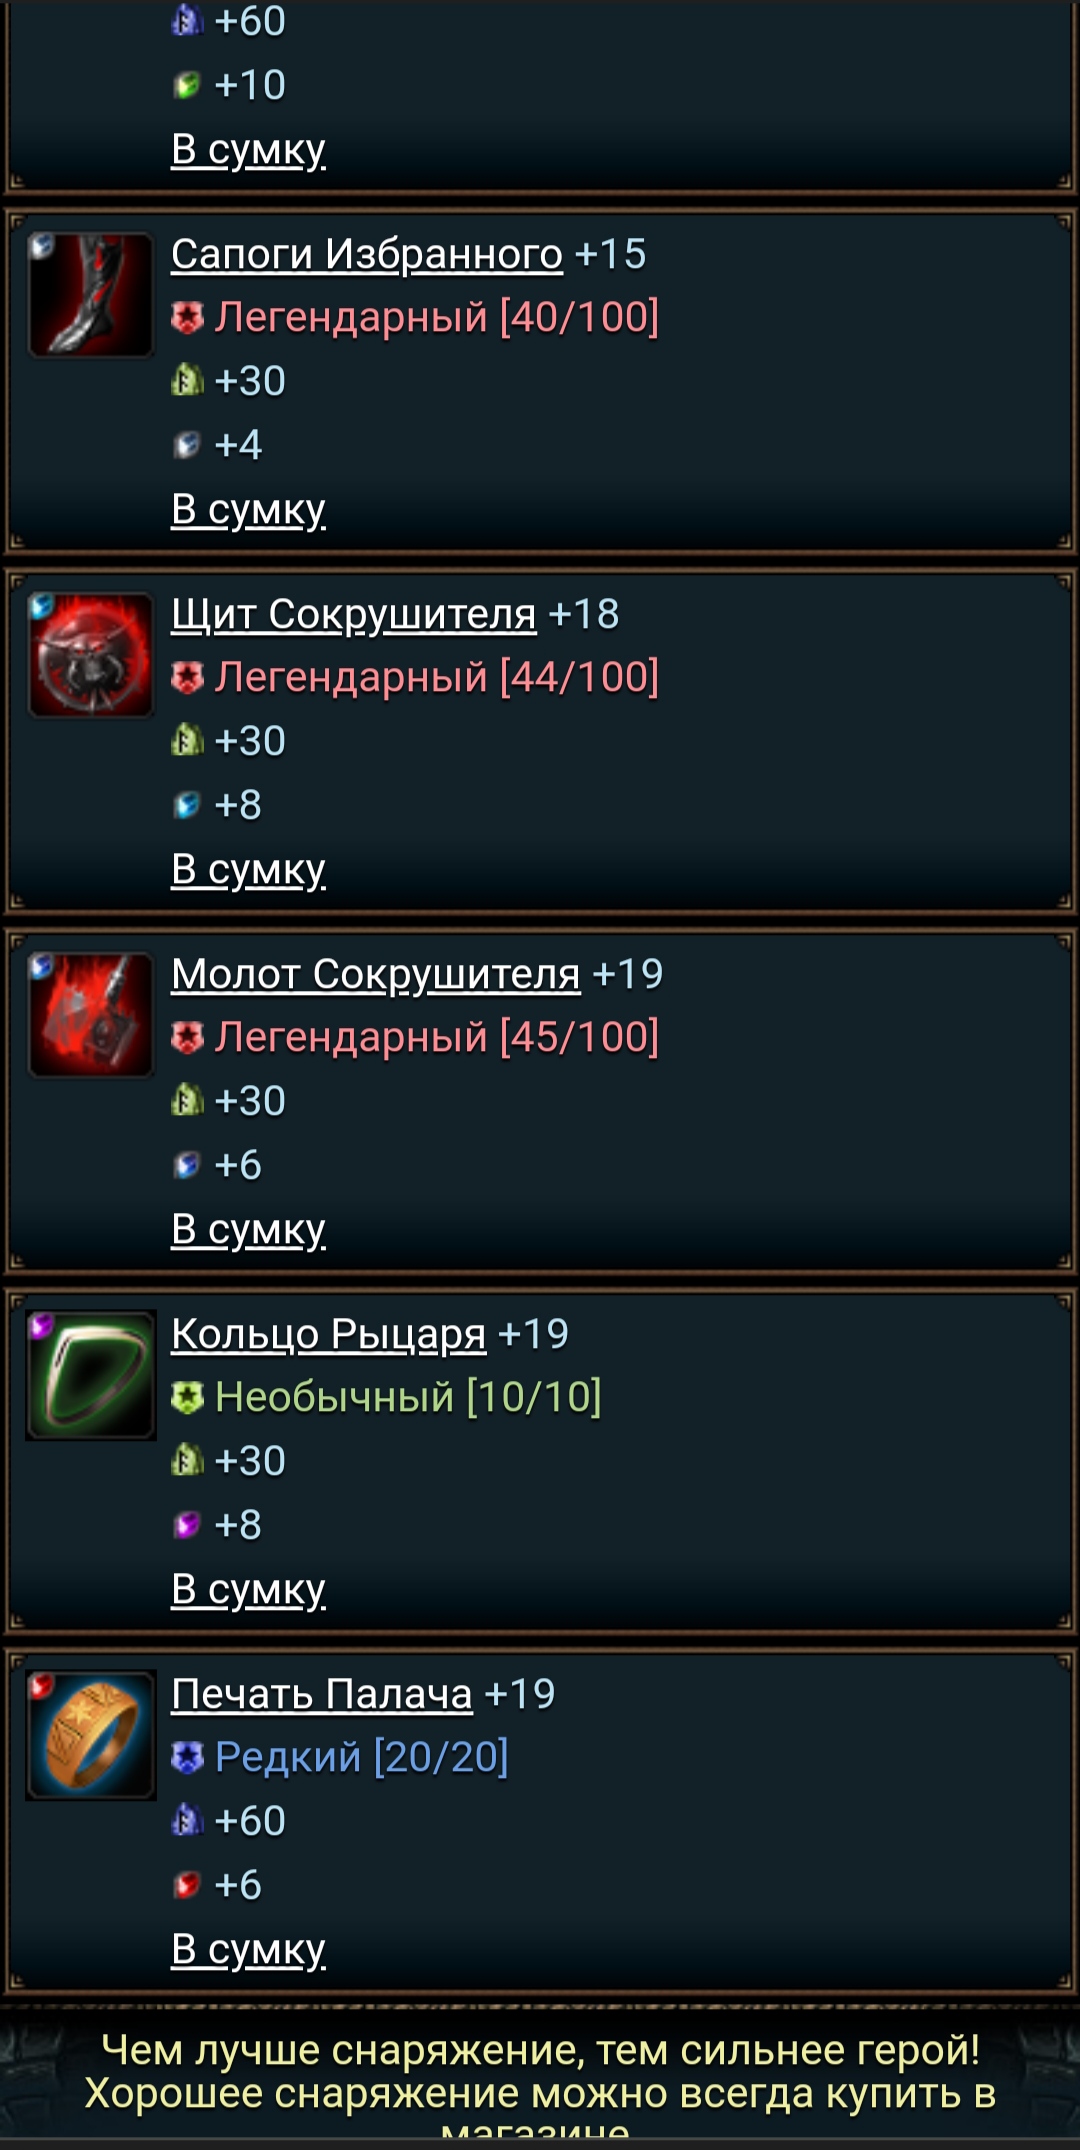
Task: Click the purple gem on Кольцо Рыцаря
Action: pos(187,1525)
